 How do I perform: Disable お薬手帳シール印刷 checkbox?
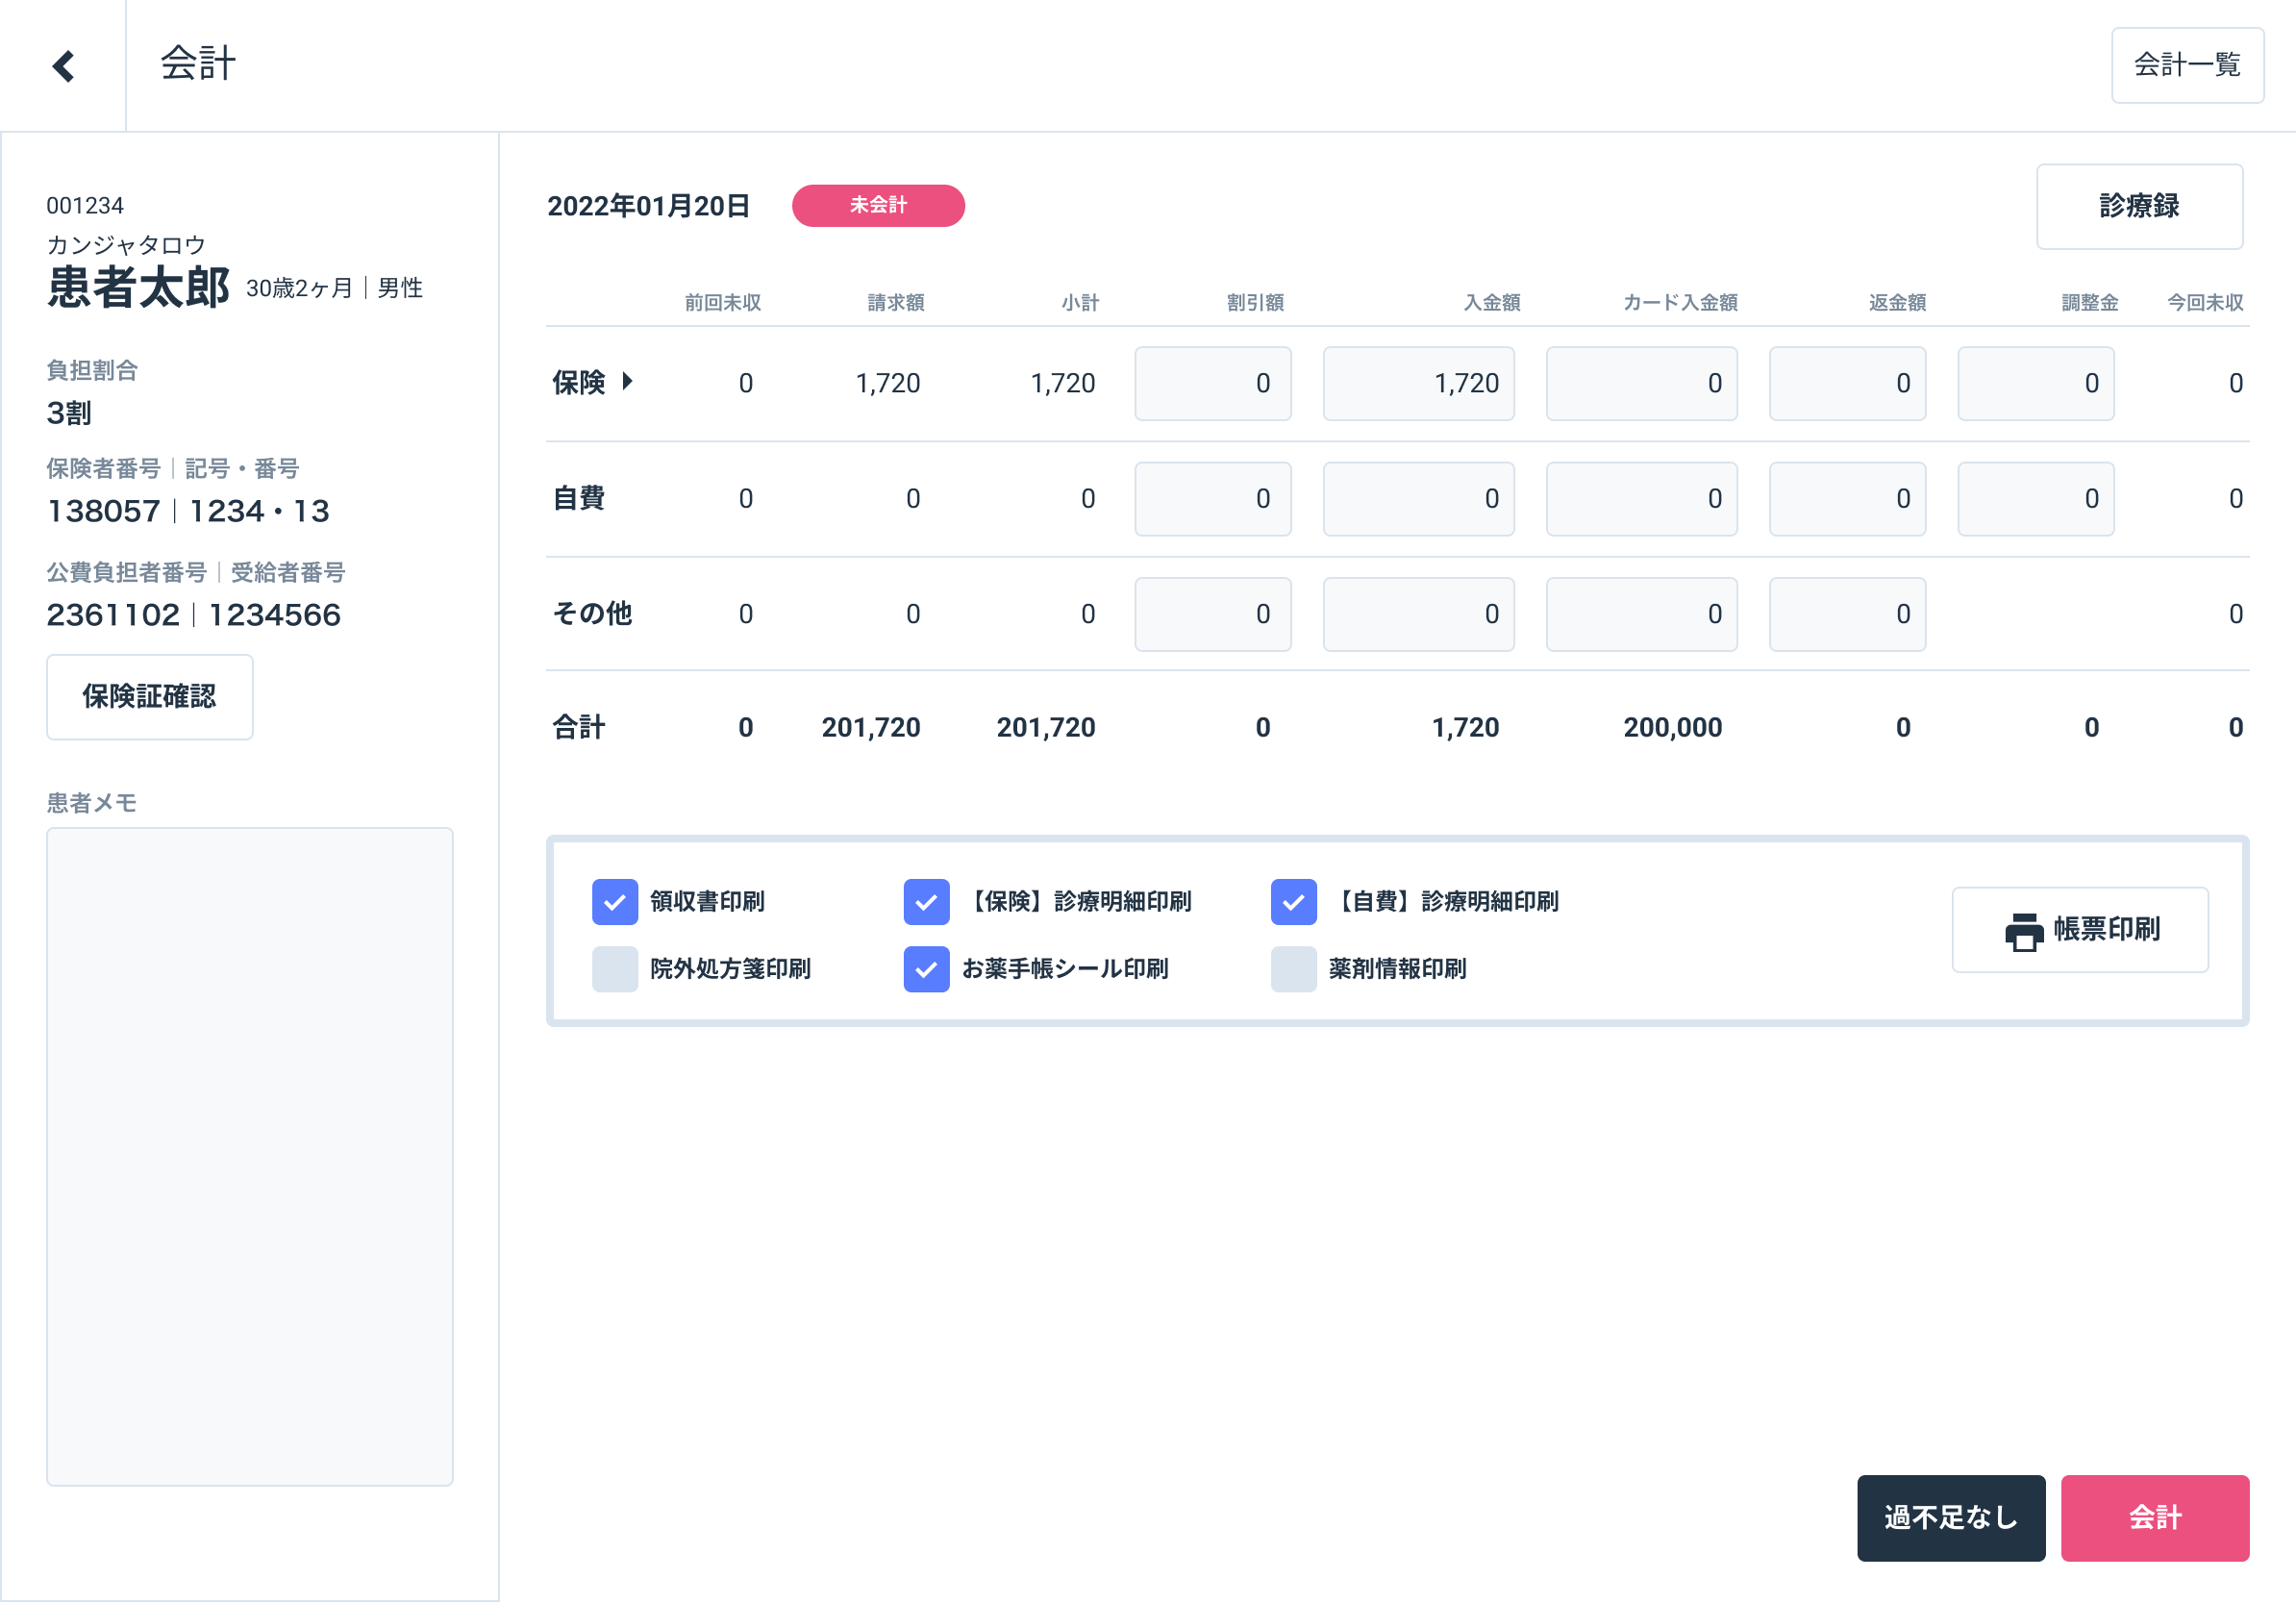tap(926, 969)
